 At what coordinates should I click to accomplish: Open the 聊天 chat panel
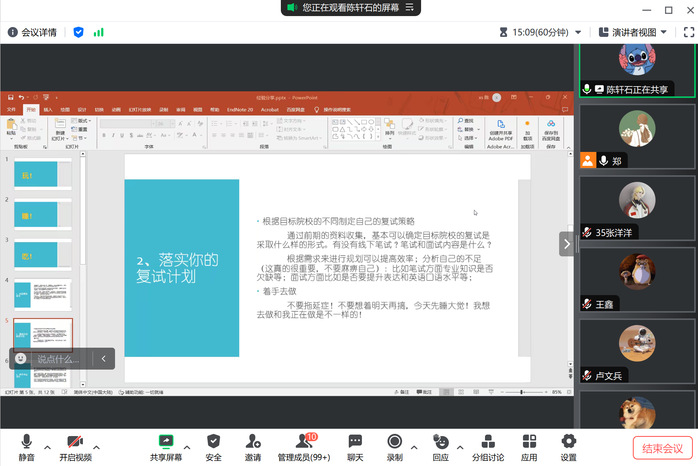pyautogui.click(x=355, y=447)
